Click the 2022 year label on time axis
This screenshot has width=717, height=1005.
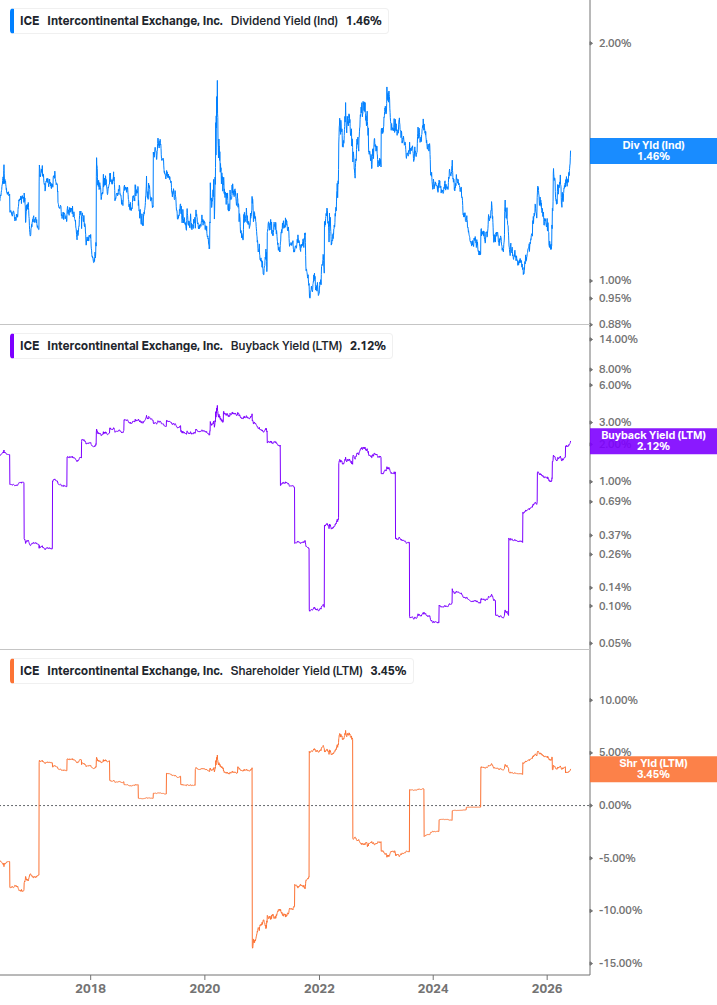319,988
